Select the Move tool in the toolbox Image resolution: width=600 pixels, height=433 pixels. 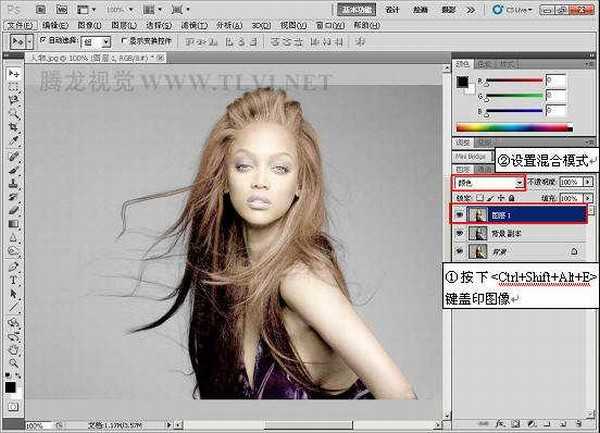click(14, 74)
